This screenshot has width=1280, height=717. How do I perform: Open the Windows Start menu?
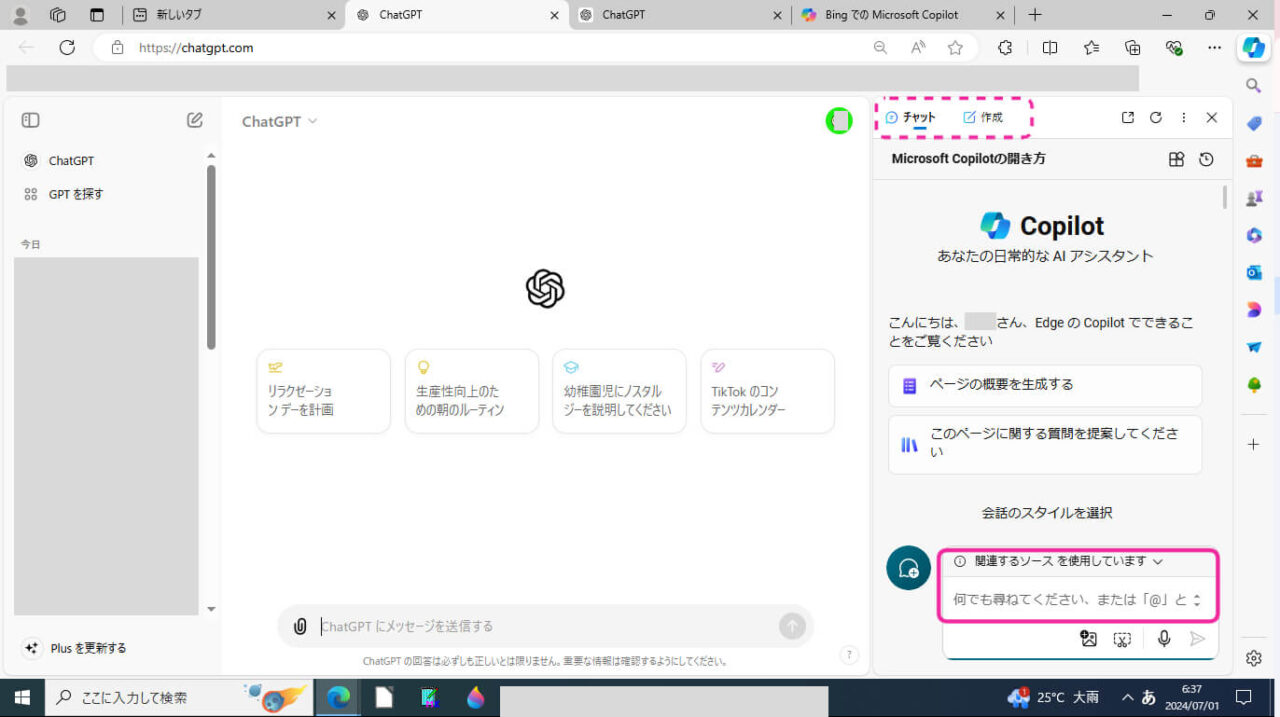tap(22, 697)
